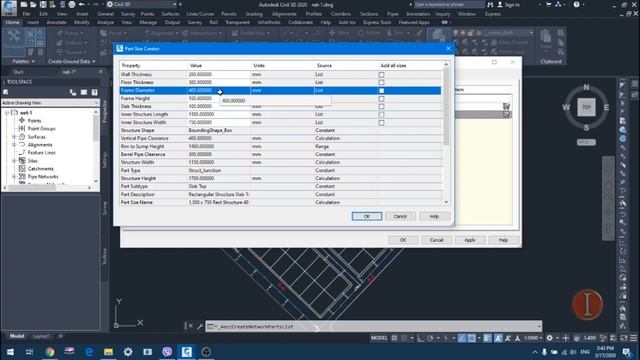Open the File menu

pos(27,14)
